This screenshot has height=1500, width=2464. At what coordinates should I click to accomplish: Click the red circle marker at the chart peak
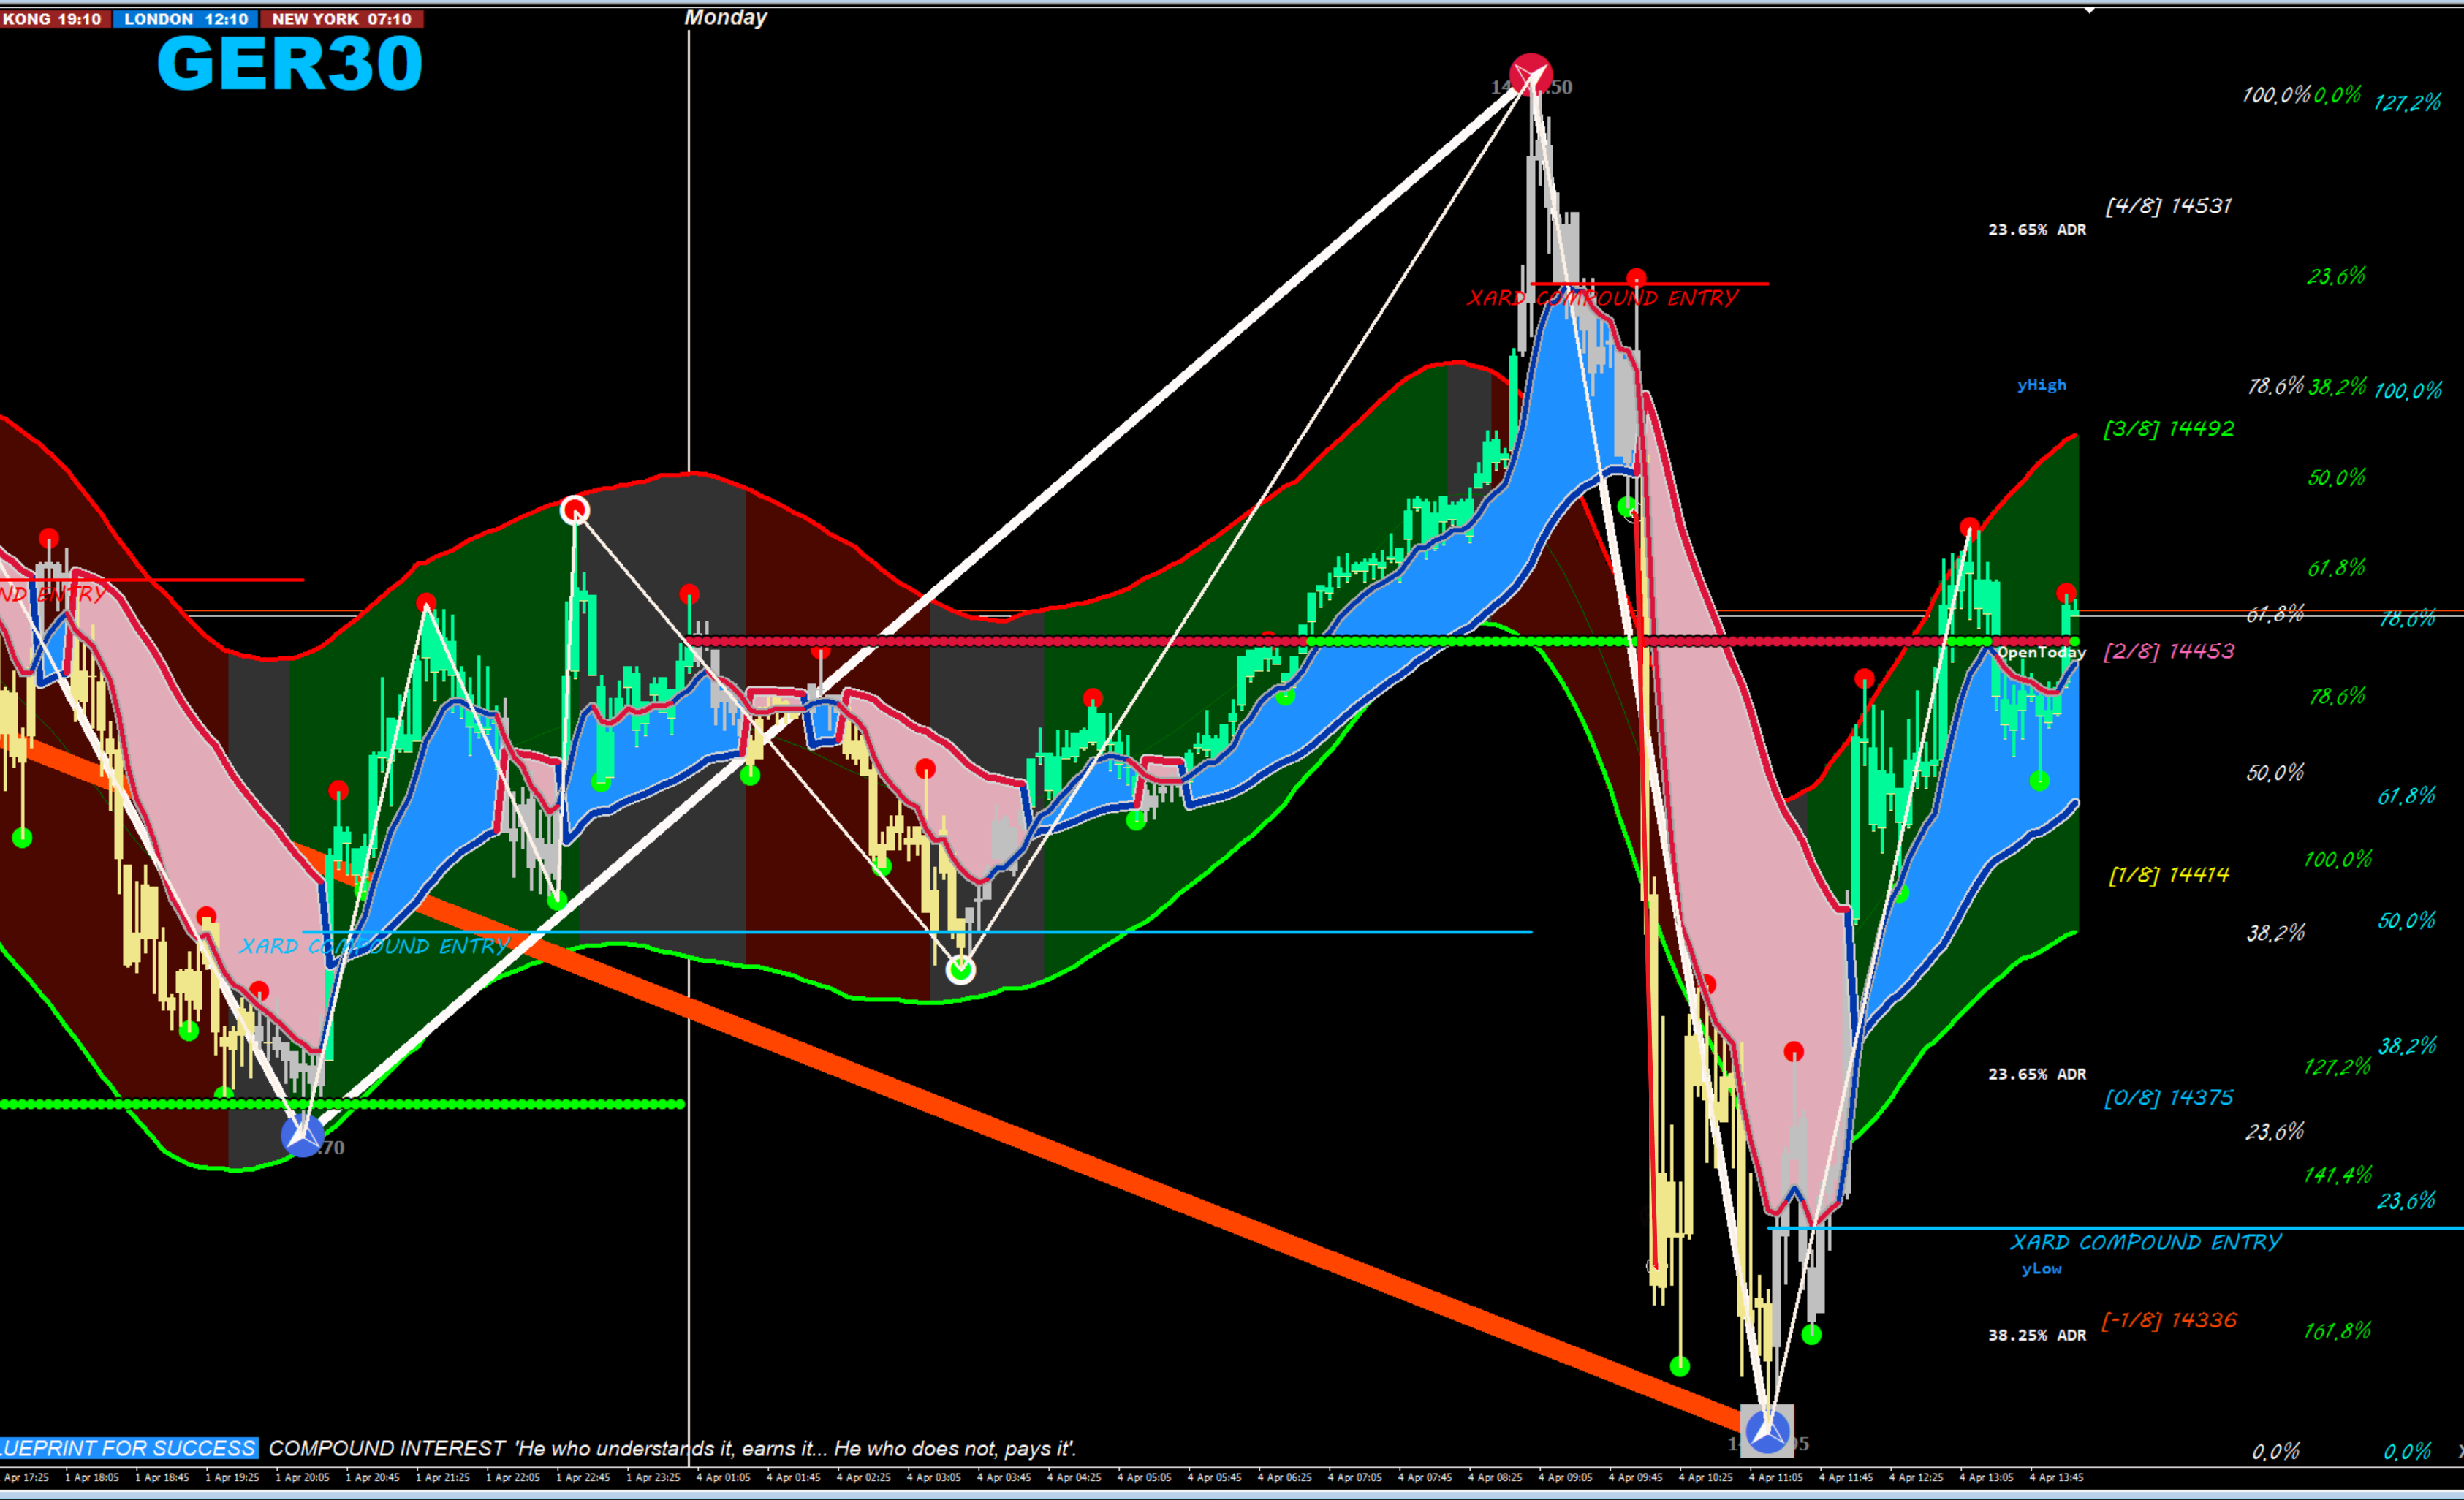pos(1531,75)
